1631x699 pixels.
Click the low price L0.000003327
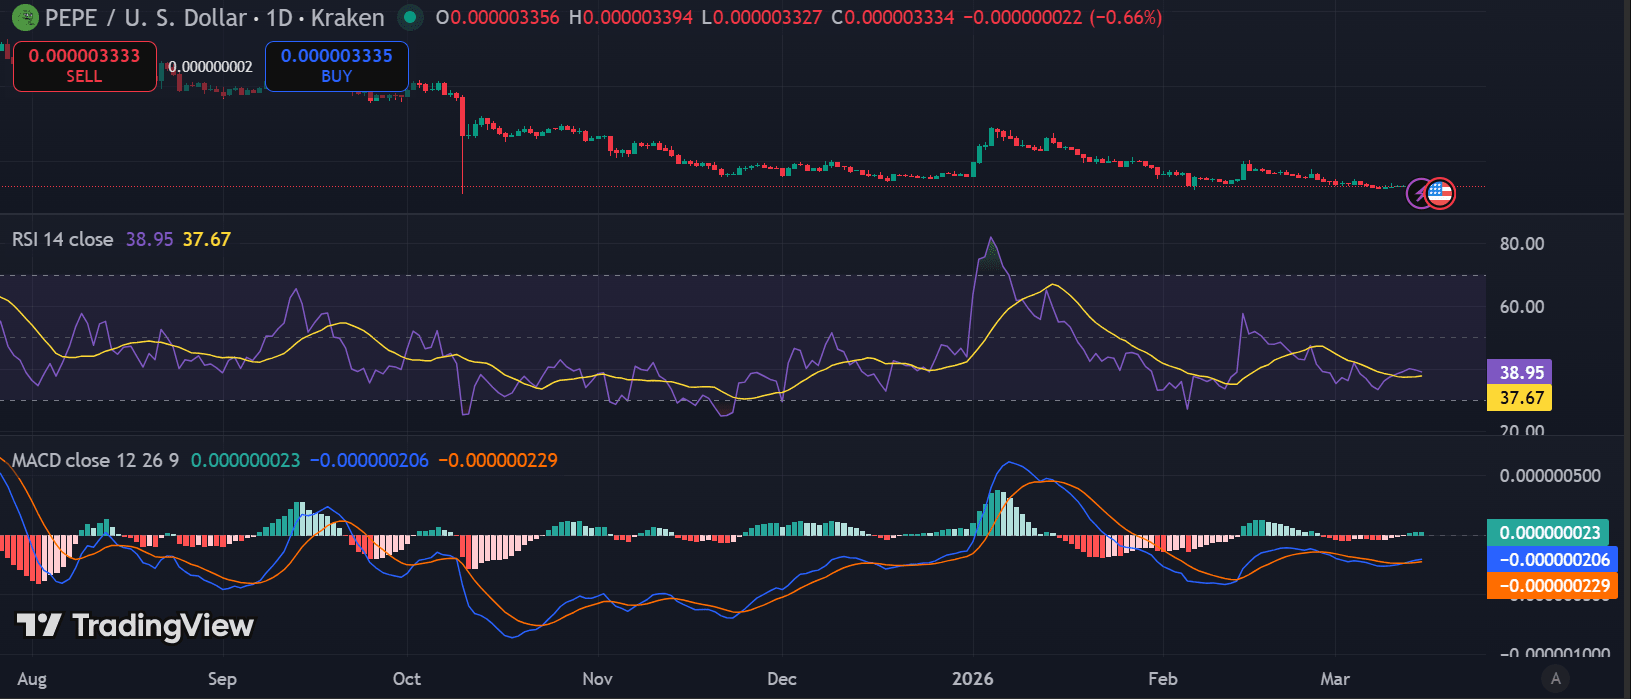coord(762,17)
